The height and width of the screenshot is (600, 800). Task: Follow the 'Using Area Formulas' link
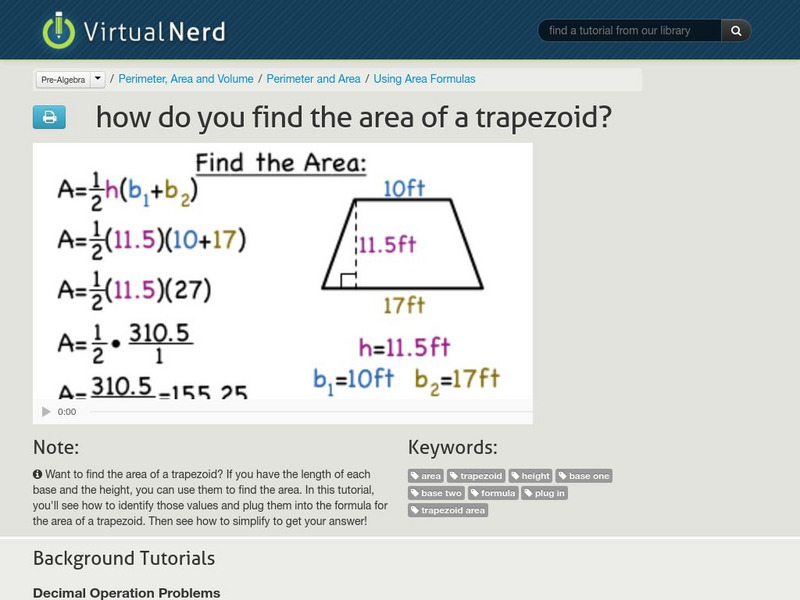pyautogui.click(x=425, y=76)
